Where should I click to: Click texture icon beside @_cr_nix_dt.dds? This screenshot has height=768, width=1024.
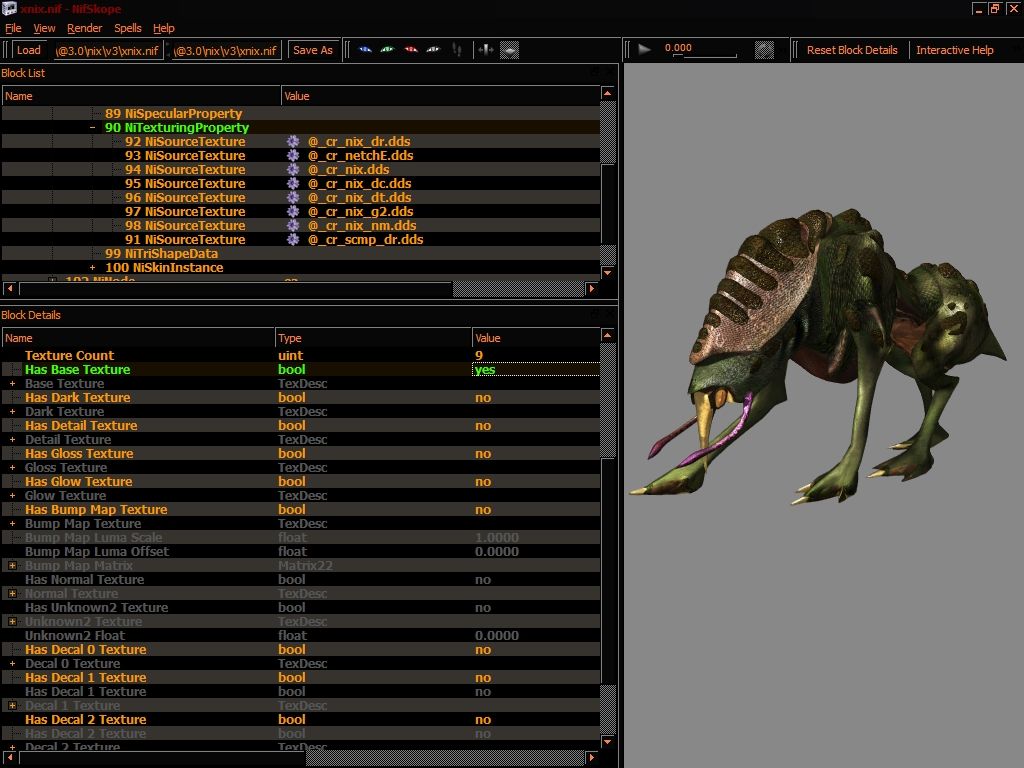click(x=293, y=197)
